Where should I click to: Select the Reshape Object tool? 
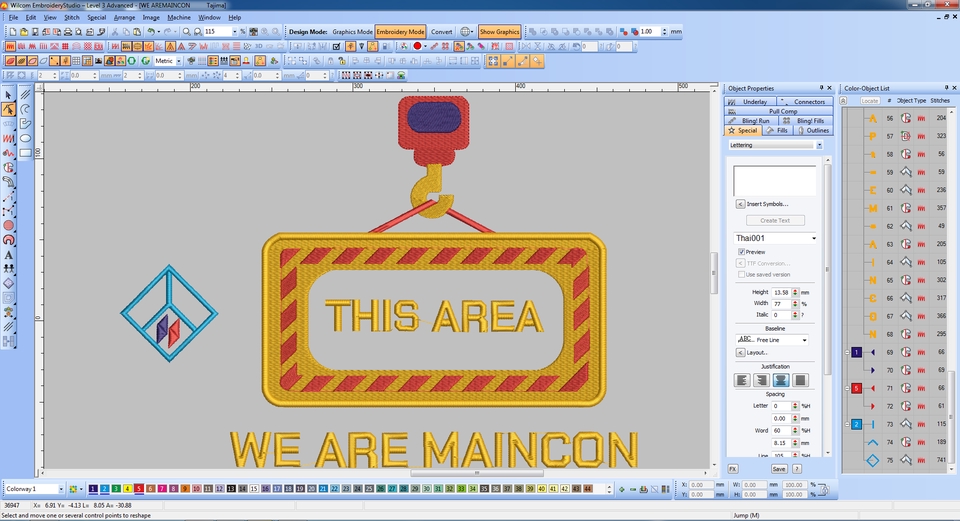[x=9, y=110]
